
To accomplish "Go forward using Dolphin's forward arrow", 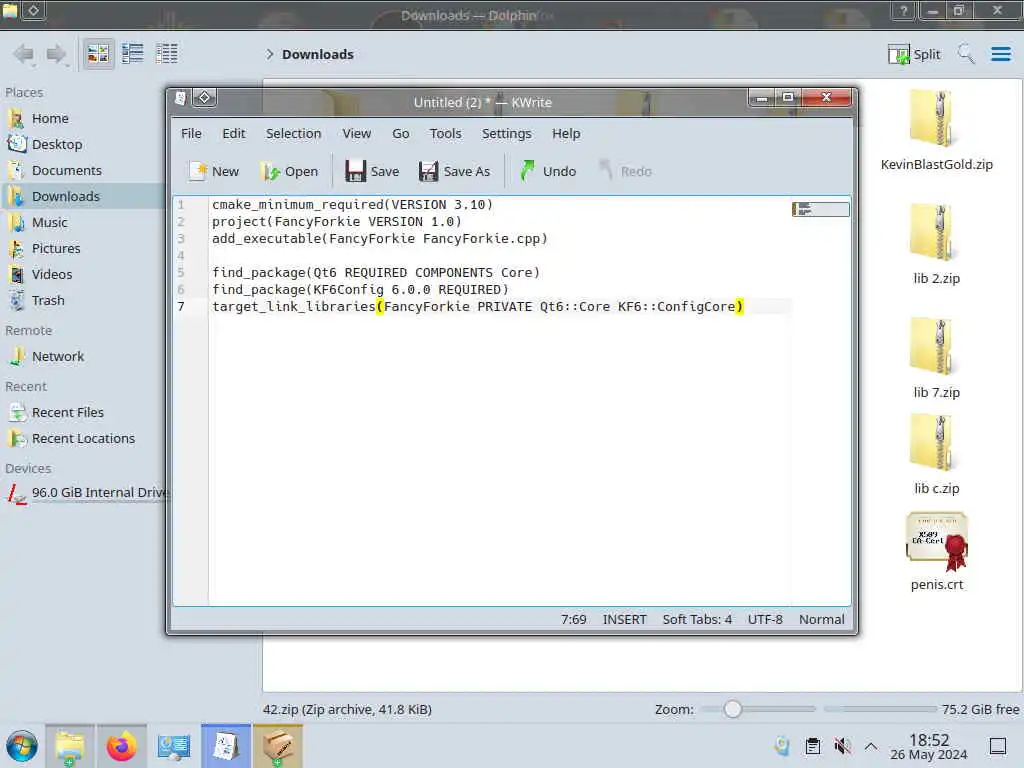I will (x=57, y=54).
